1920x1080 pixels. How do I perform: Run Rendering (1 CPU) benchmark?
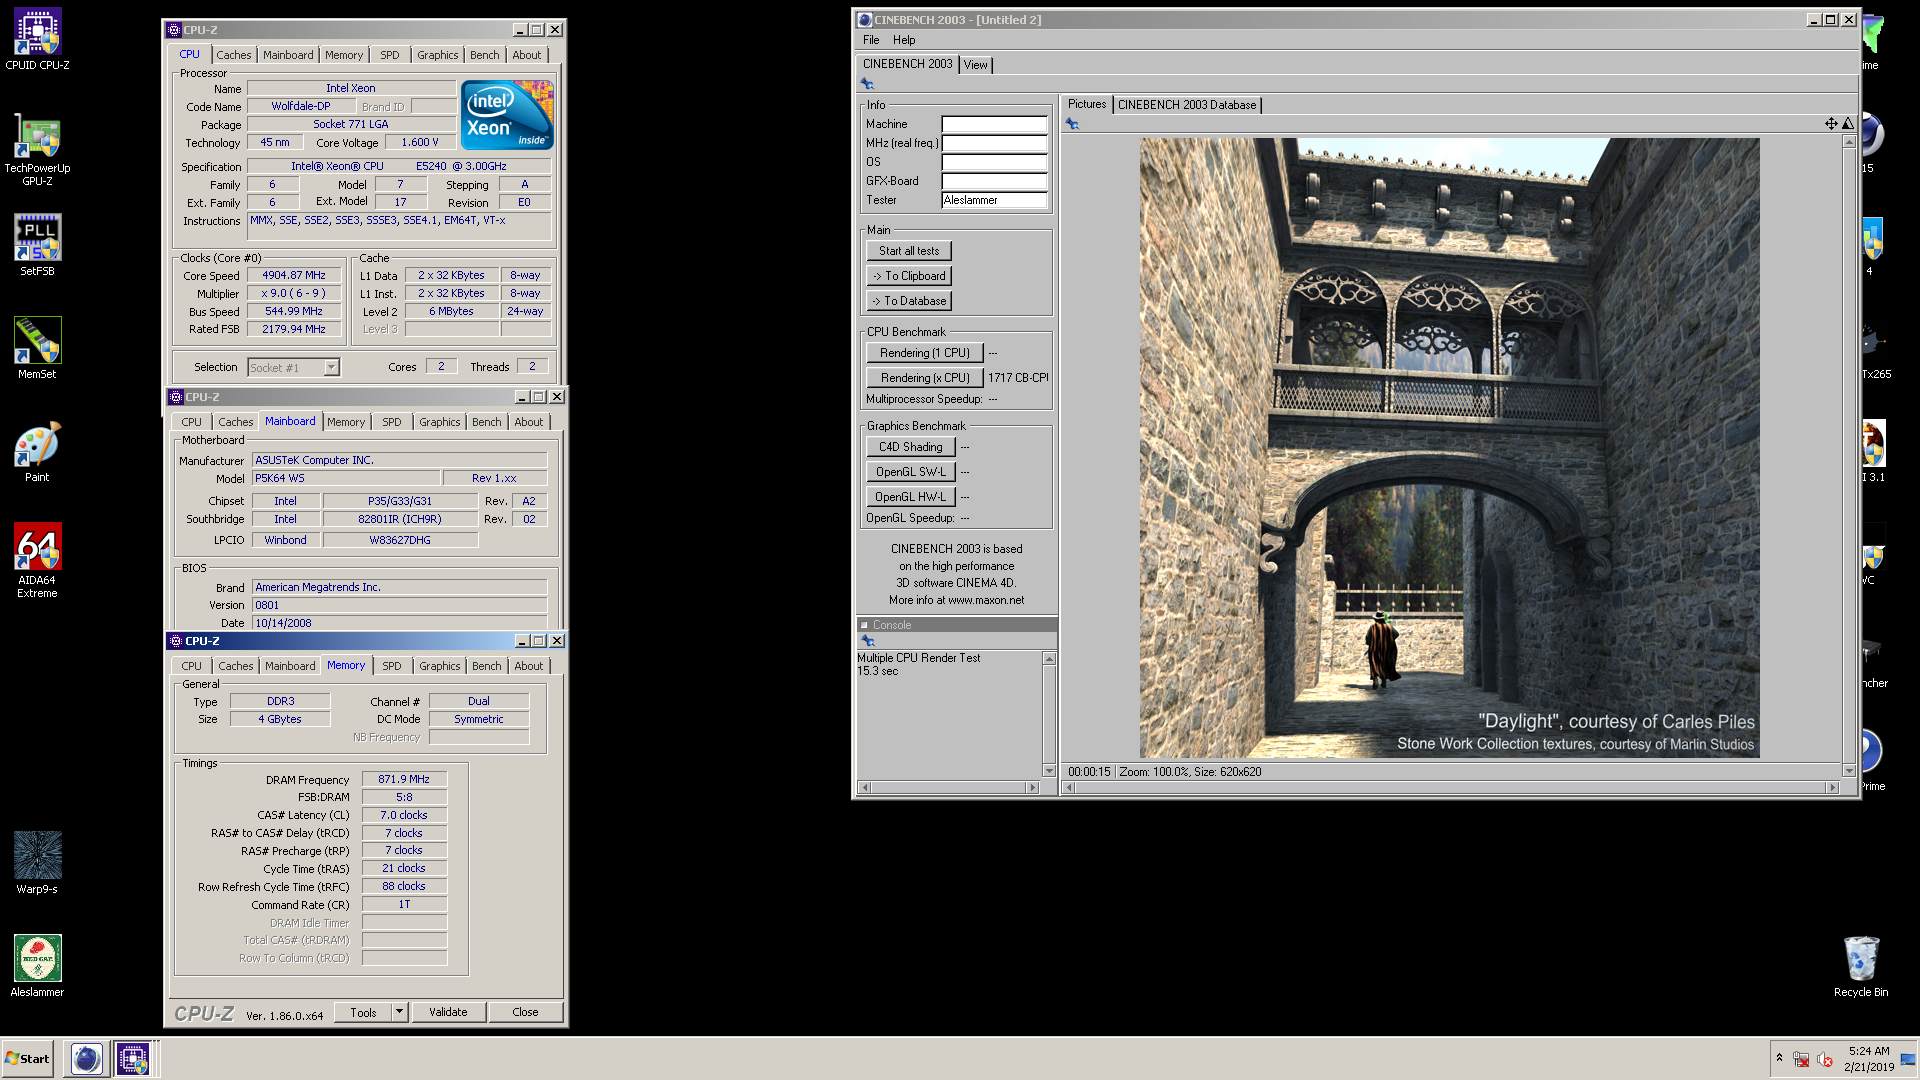925,353
